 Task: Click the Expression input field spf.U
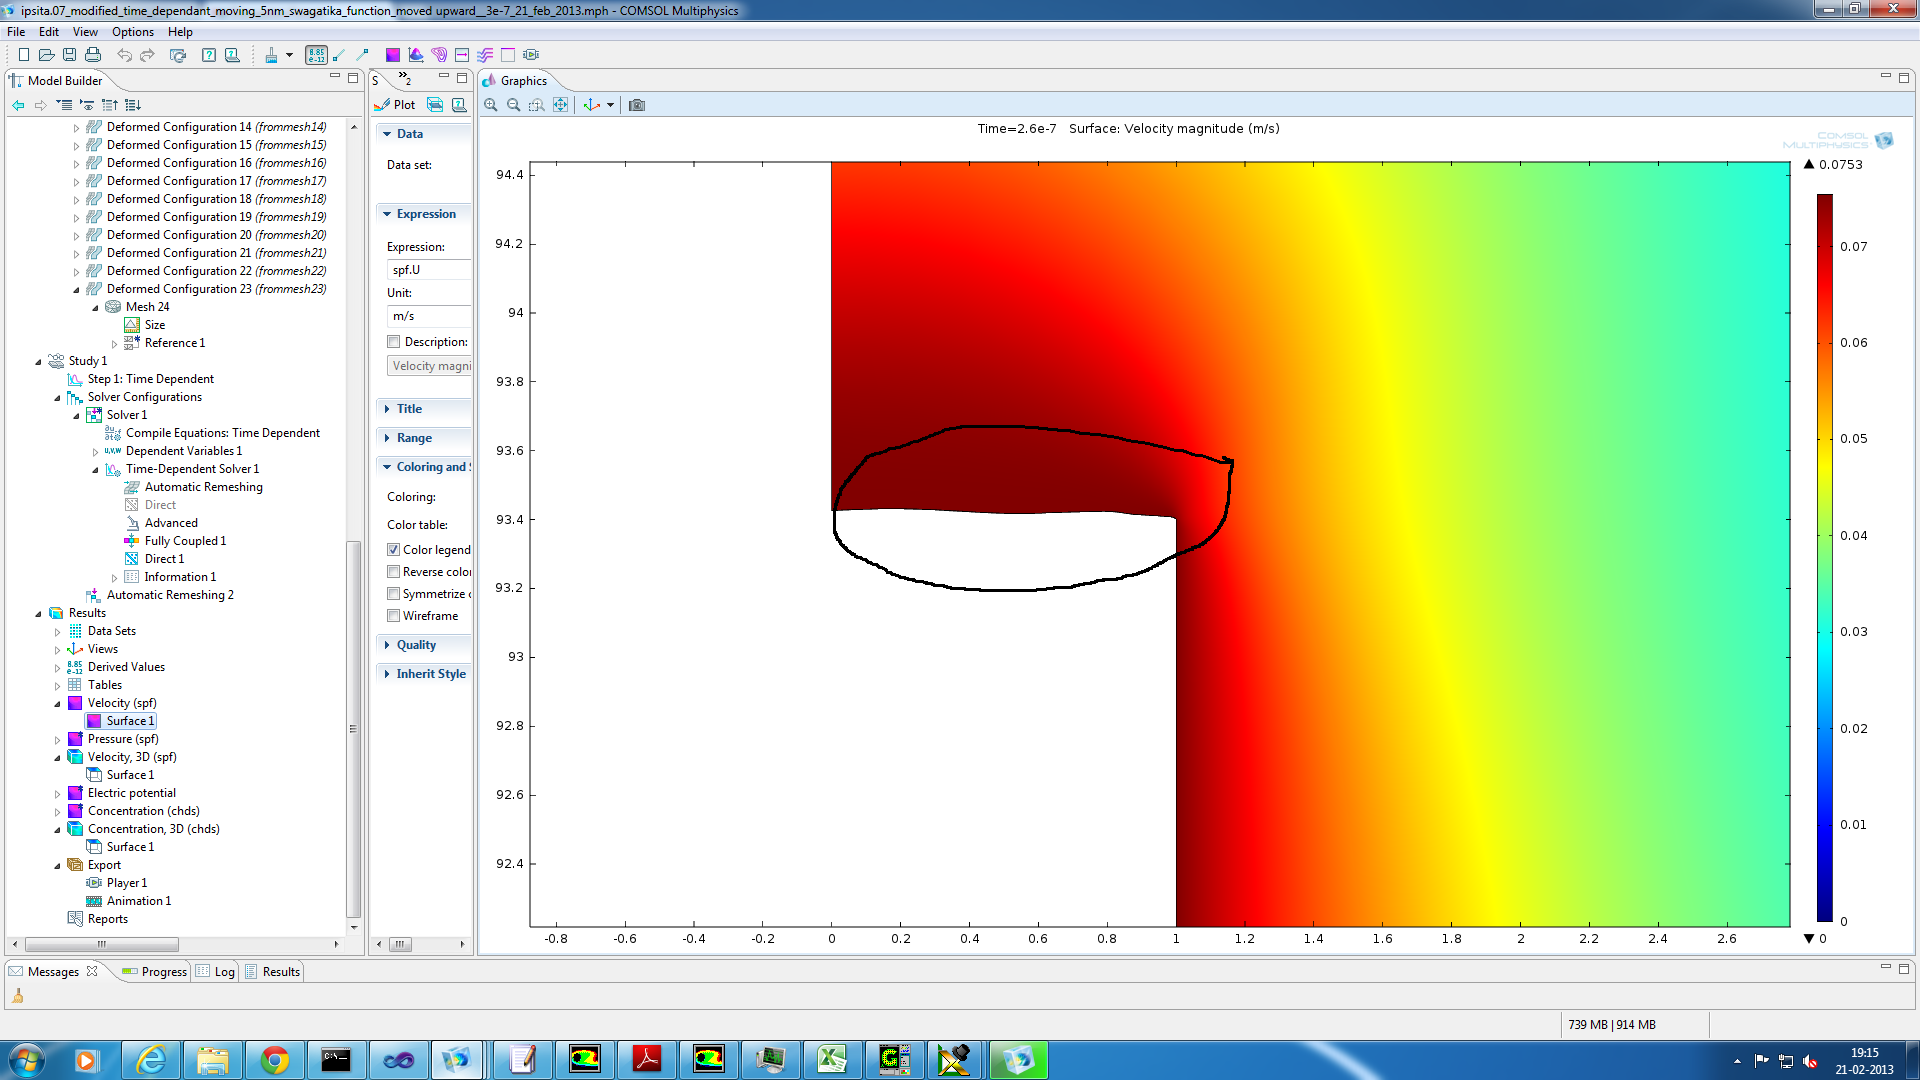[428, 270]
